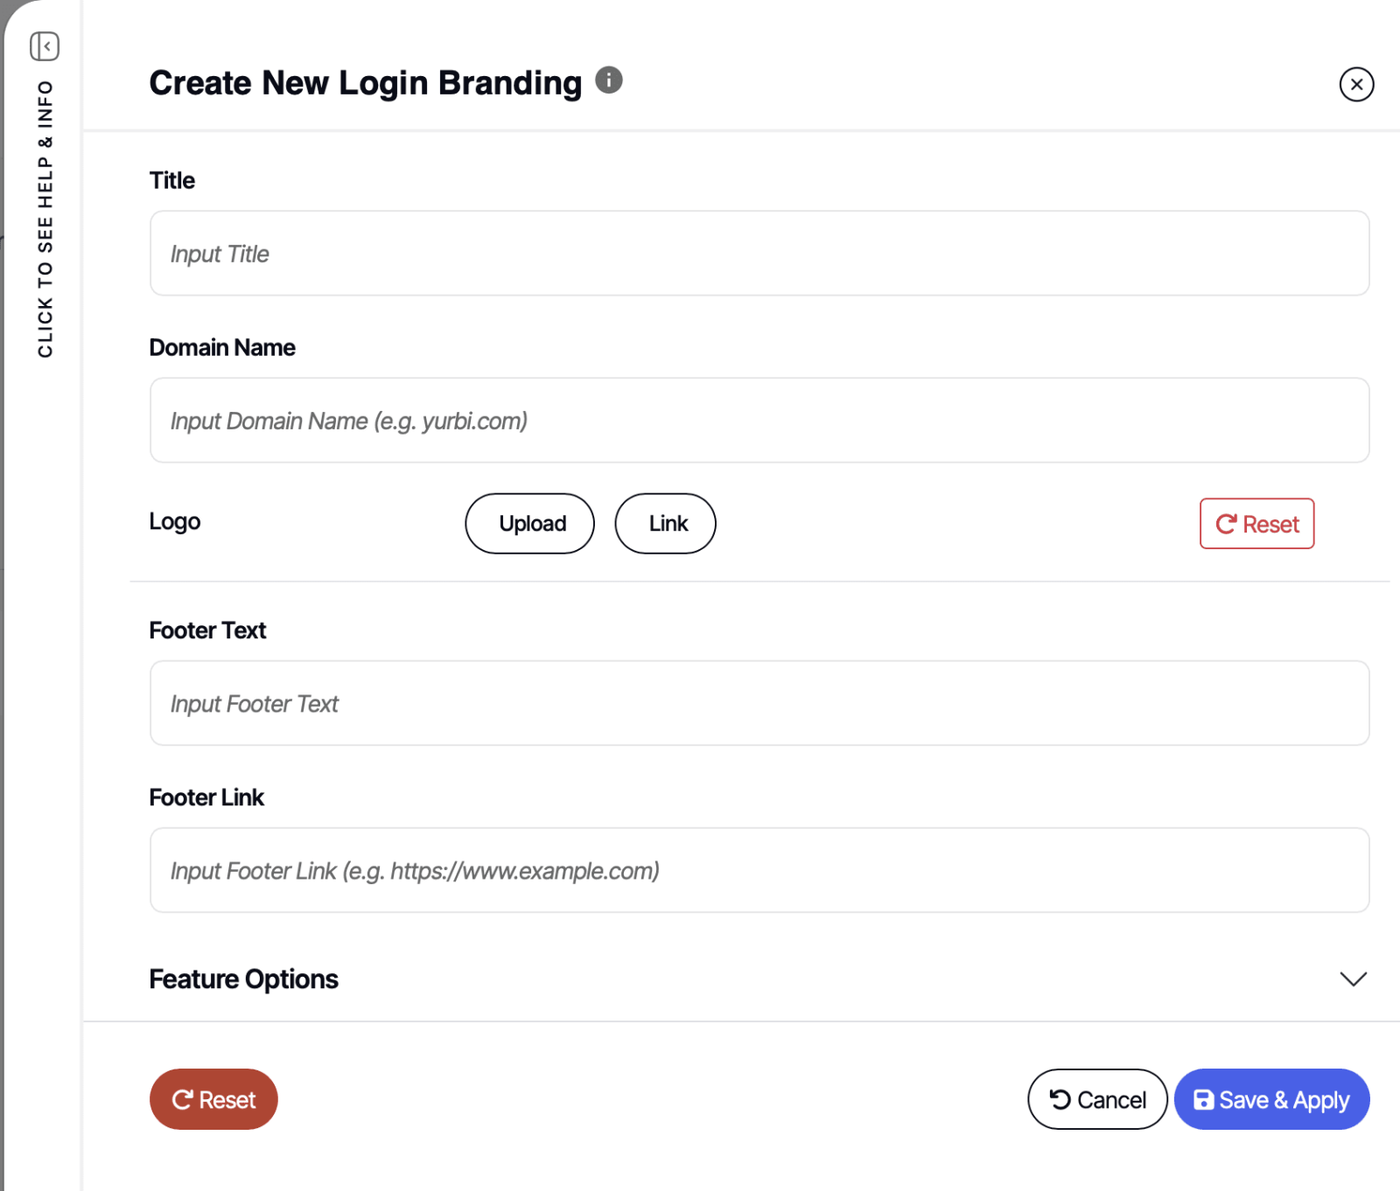Click the Save & Apply button
1400x1191 pixels.
coord(1272,1100)
